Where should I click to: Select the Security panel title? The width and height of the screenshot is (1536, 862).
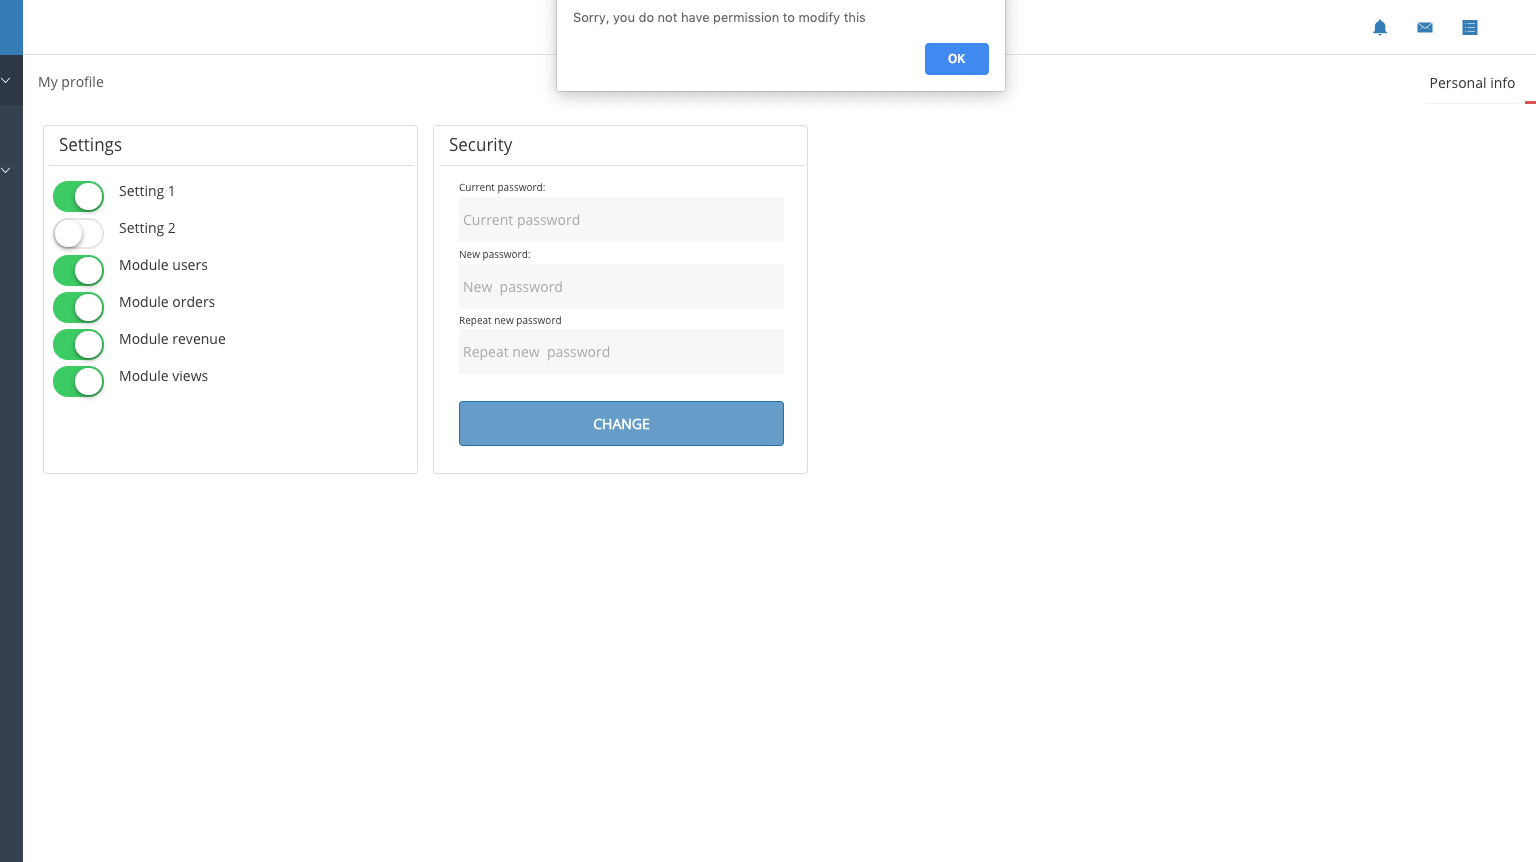click(481, 145)
